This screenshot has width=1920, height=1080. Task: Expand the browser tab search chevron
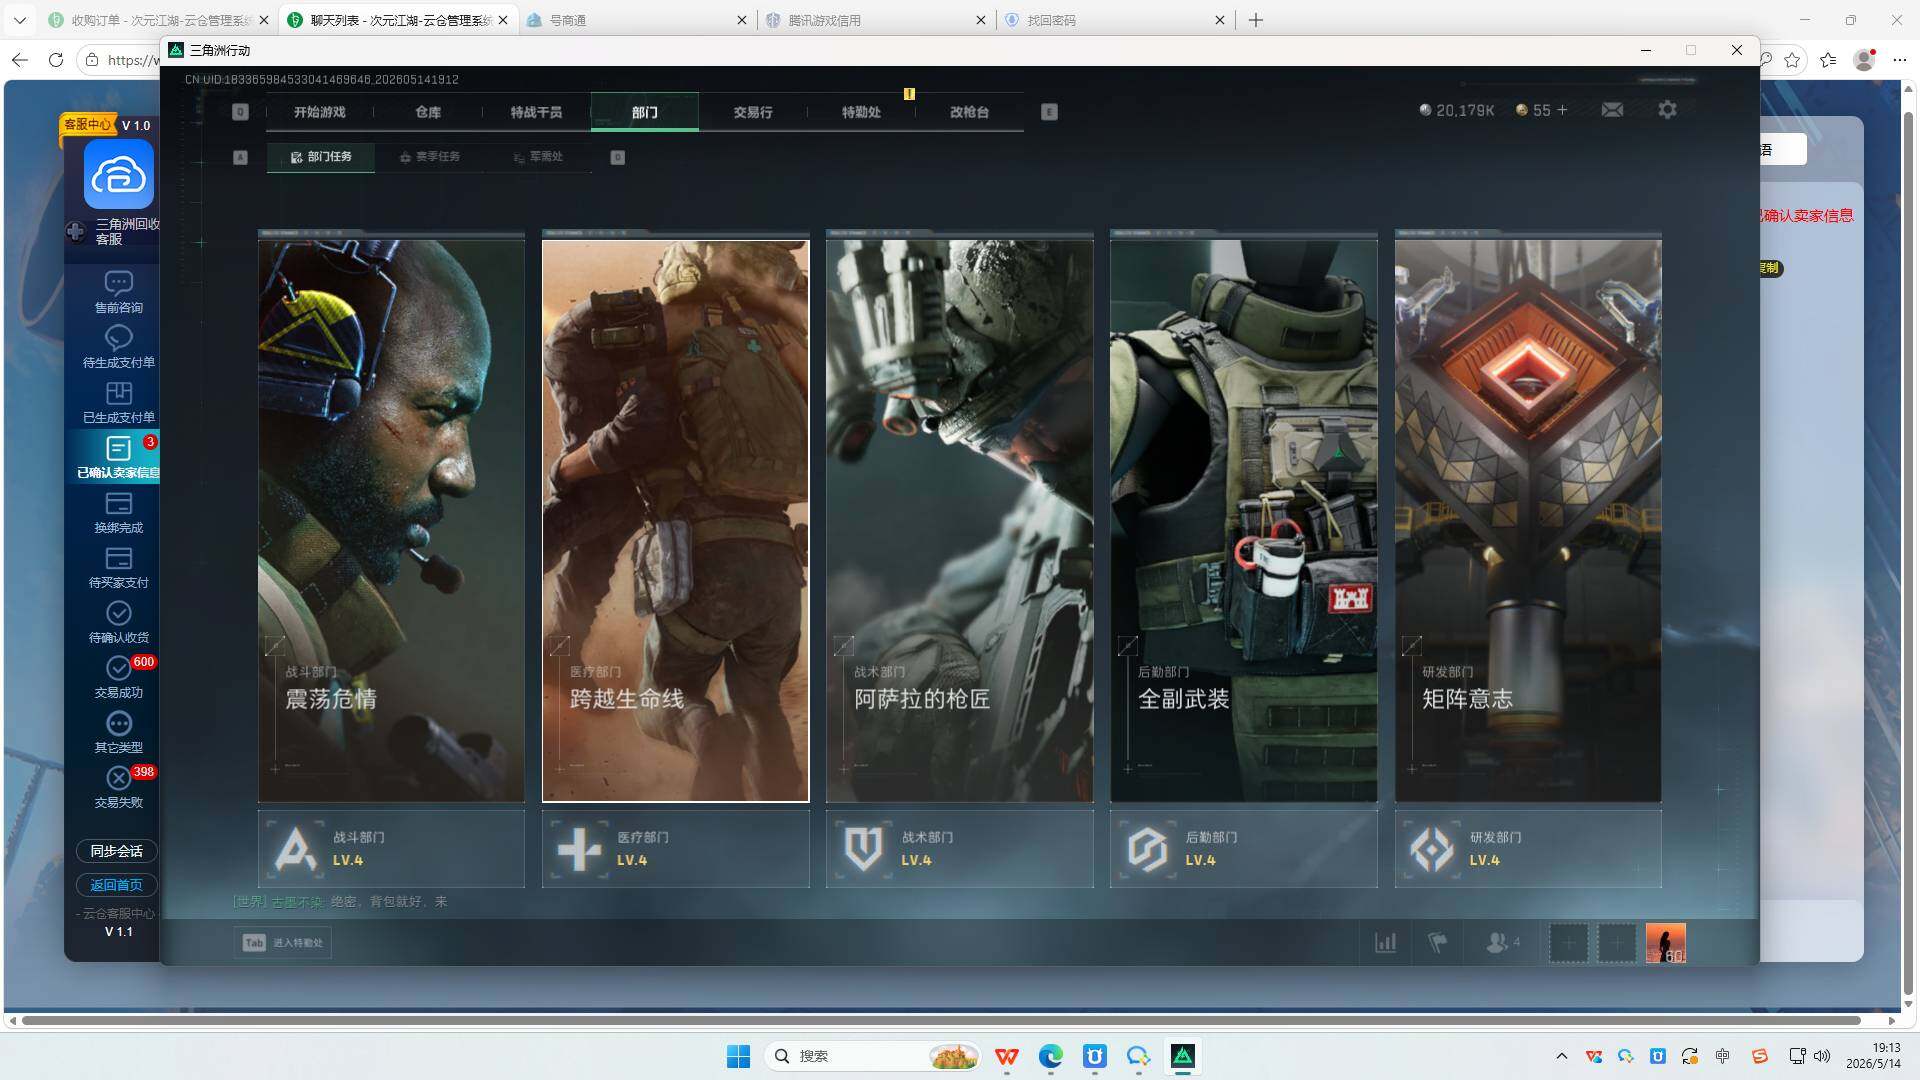pyautogui.click(x=19, y=20)
